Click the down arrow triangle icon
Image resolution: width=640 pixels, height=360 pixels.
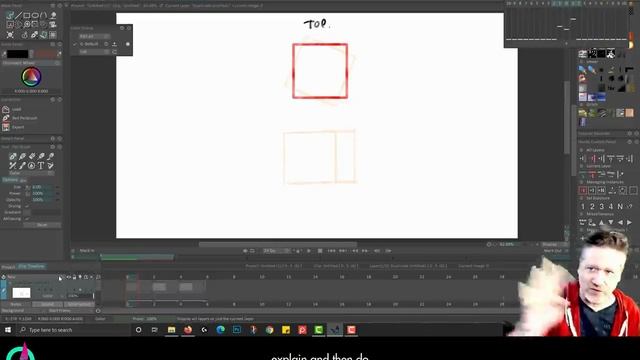(x=611, y=222)
